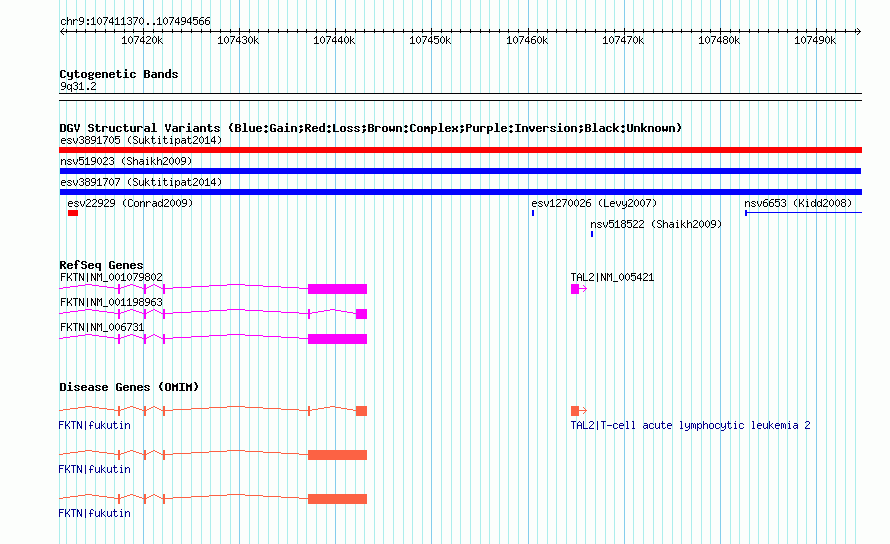The height and width of the screenshot is (544, 890).
Task: Click the DGV Structural Variants track title
Action: (x=370, y=128)
